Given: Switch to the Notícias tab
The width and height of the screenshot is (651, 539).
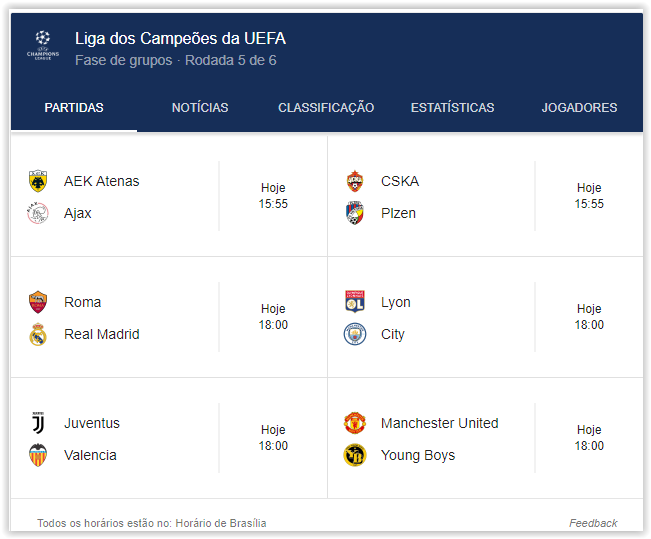Looking at the screenshot, I should (200, 108).
